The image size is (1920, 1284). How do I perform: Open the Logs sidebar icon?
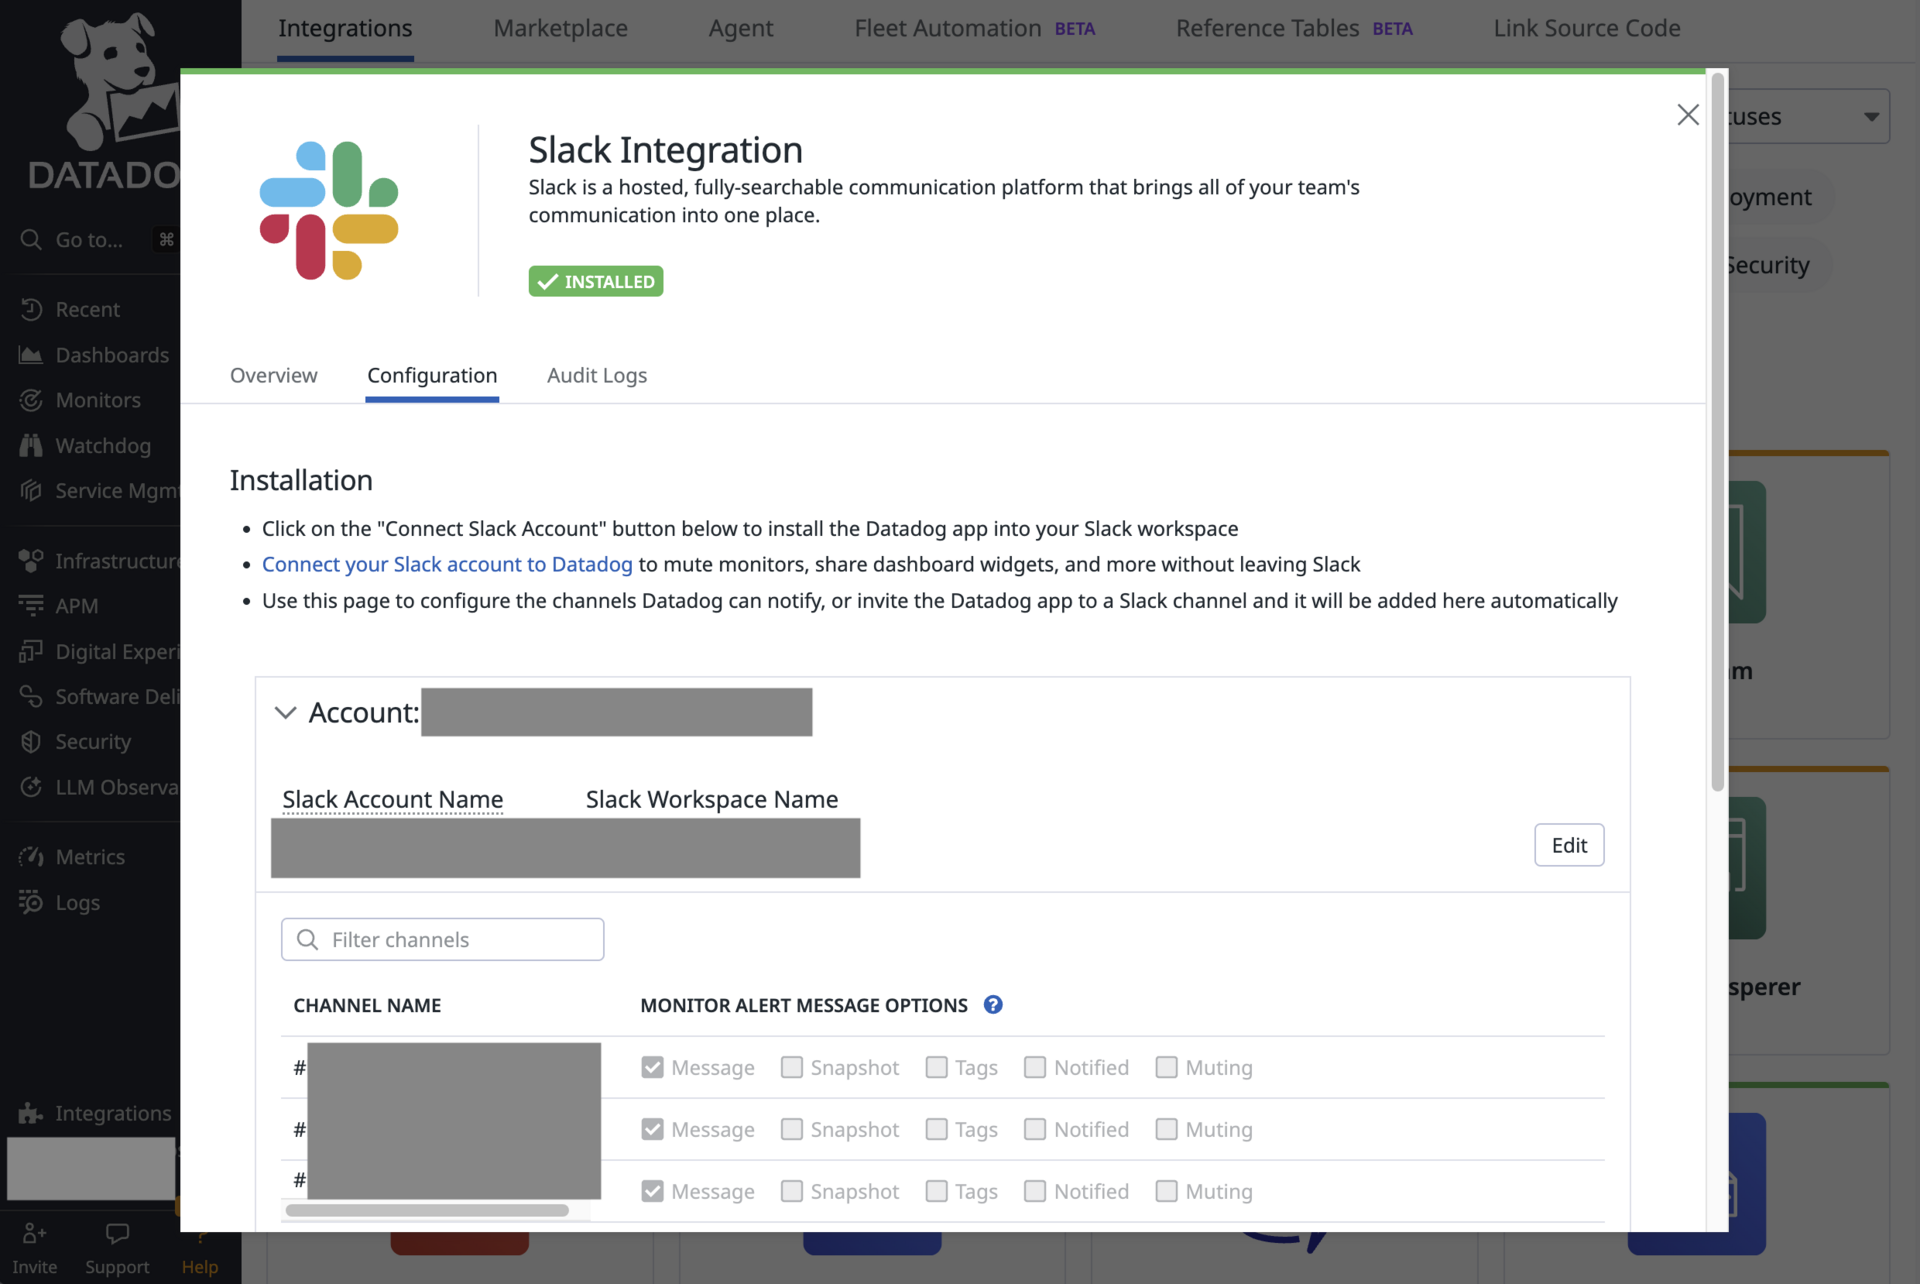pyautogui.click(x=31, y=903)
